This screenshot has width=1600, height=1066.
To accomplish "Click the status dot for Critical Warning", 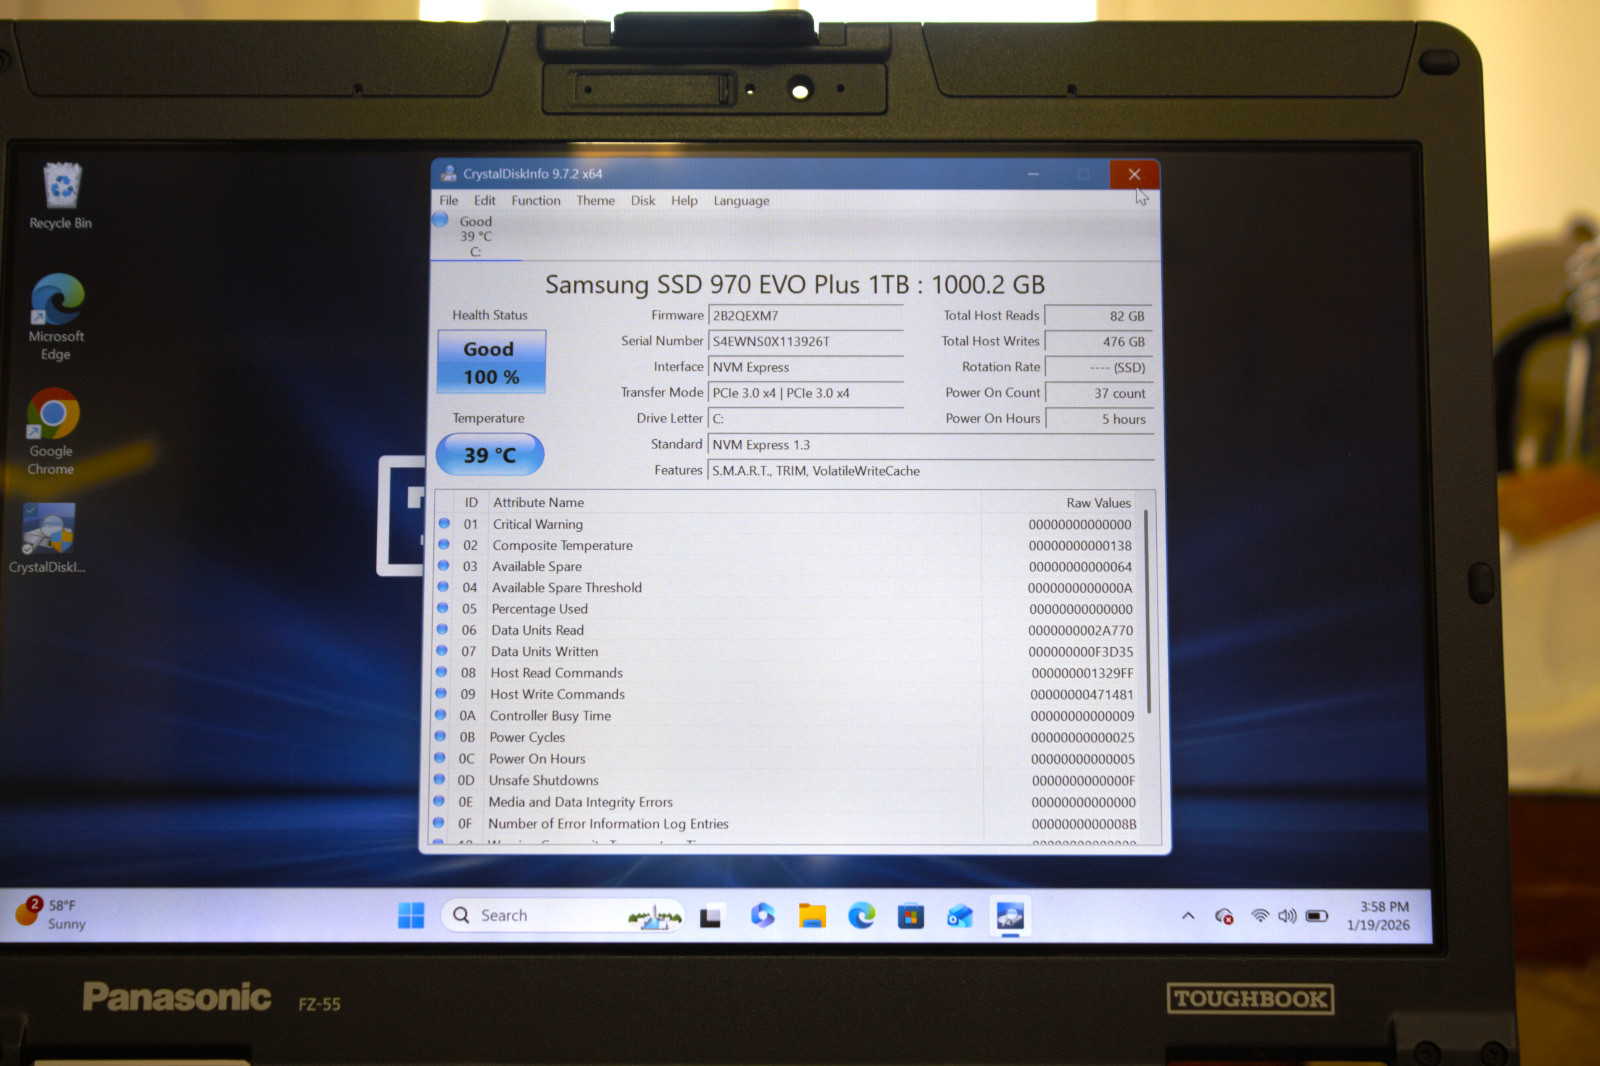I will (x=444, y=523).
